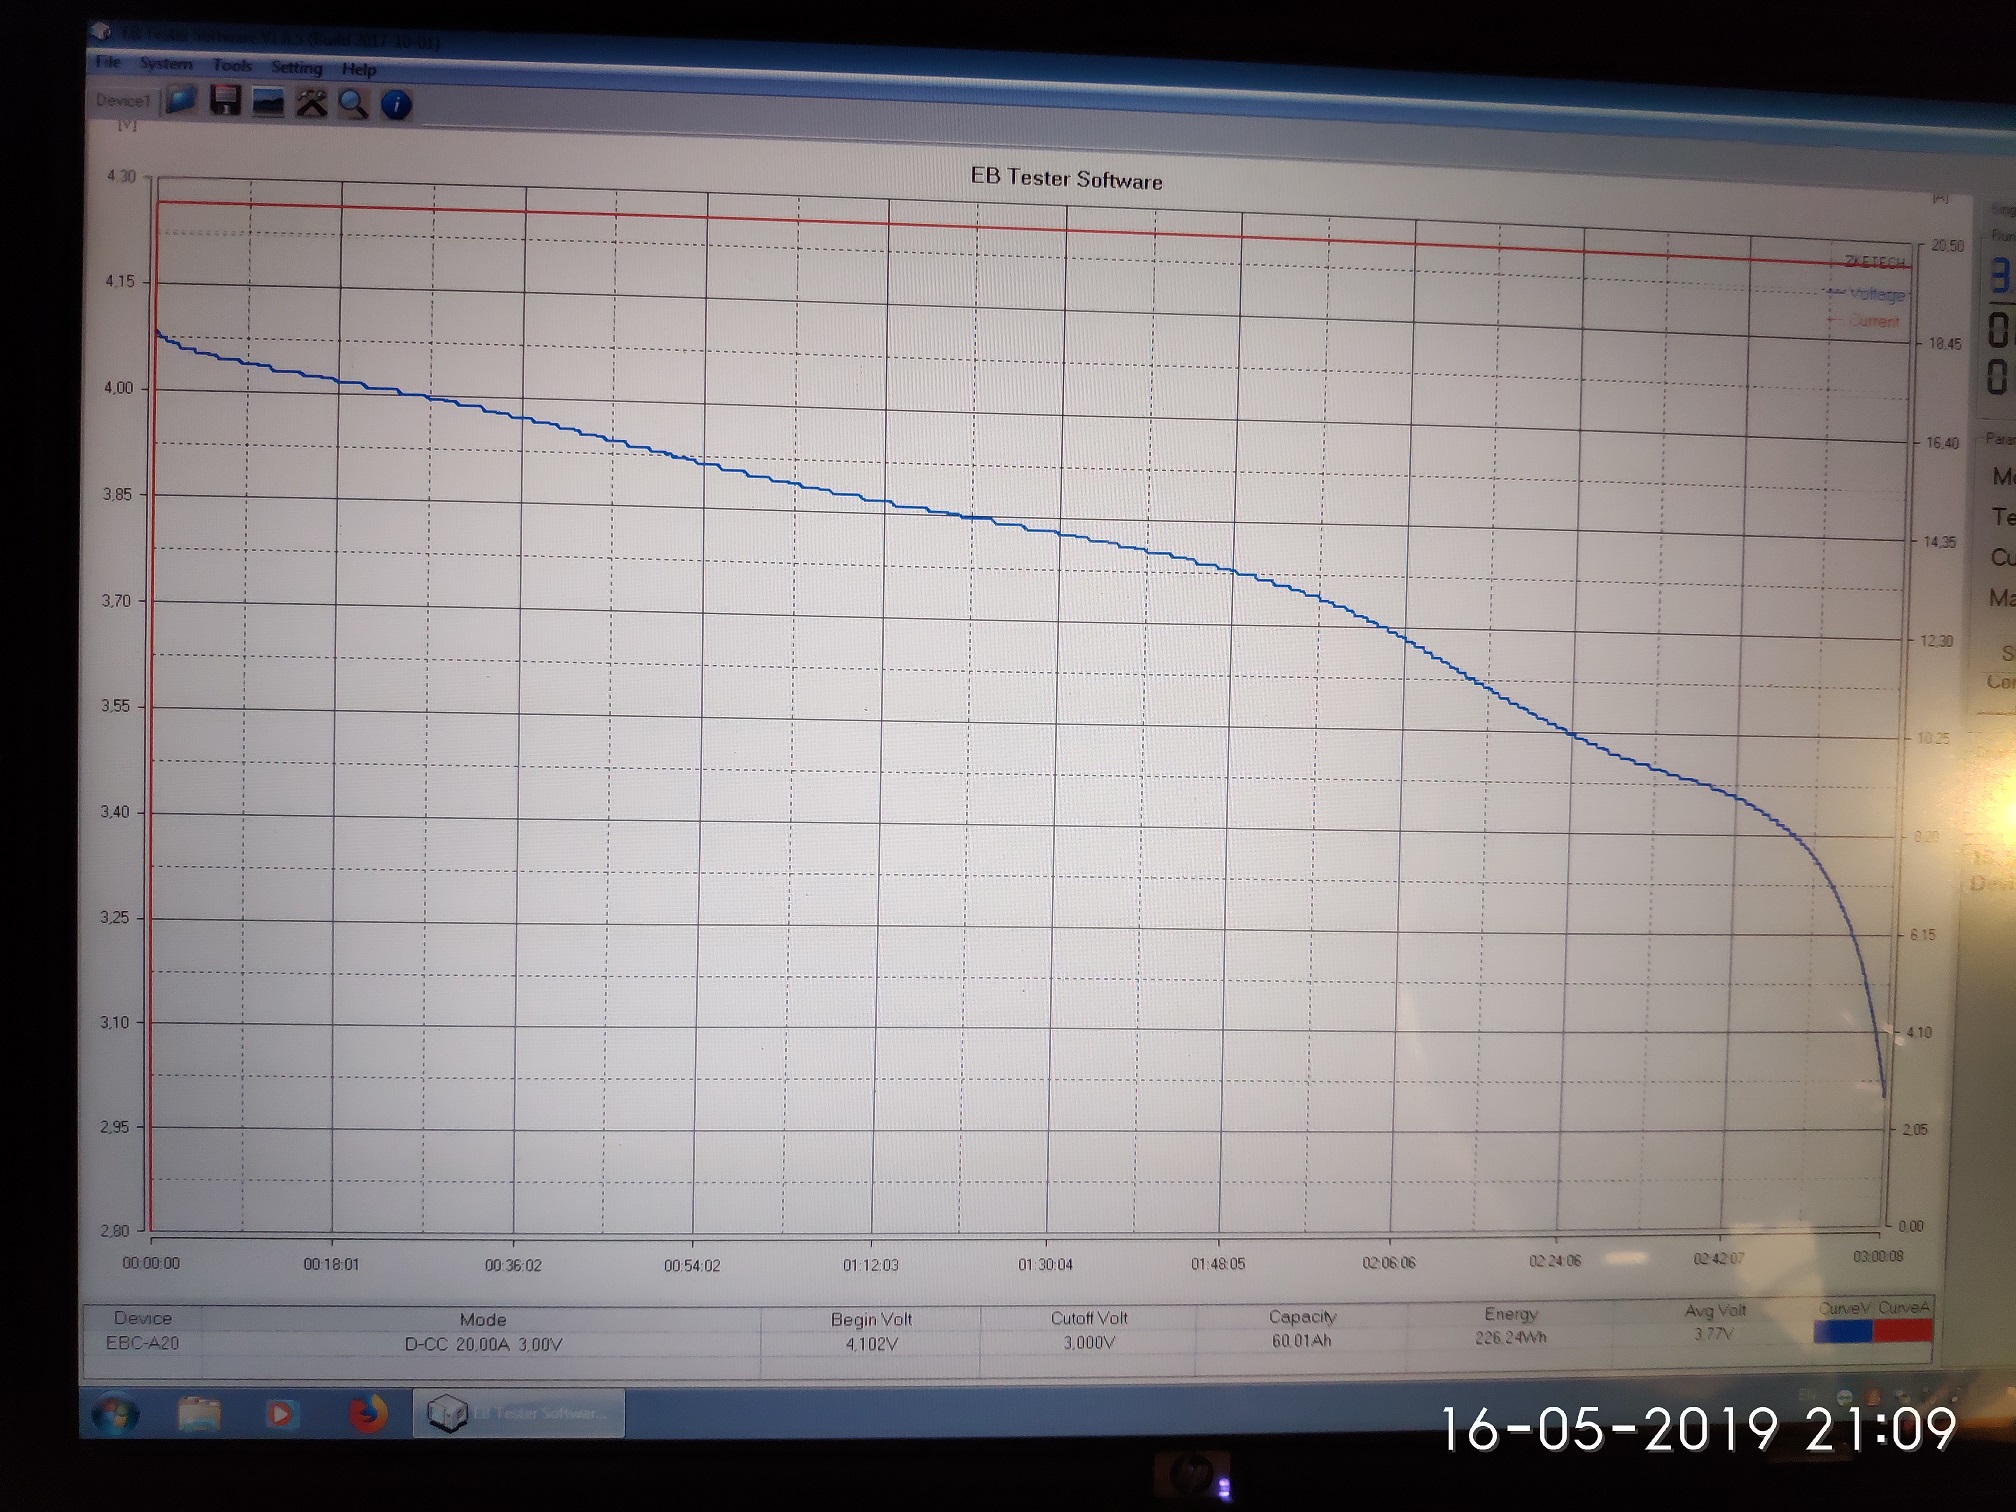Click the open folder toolbar icon
The height and width of the screenshot is (1512, 2016).
click(x=181, y=100)
